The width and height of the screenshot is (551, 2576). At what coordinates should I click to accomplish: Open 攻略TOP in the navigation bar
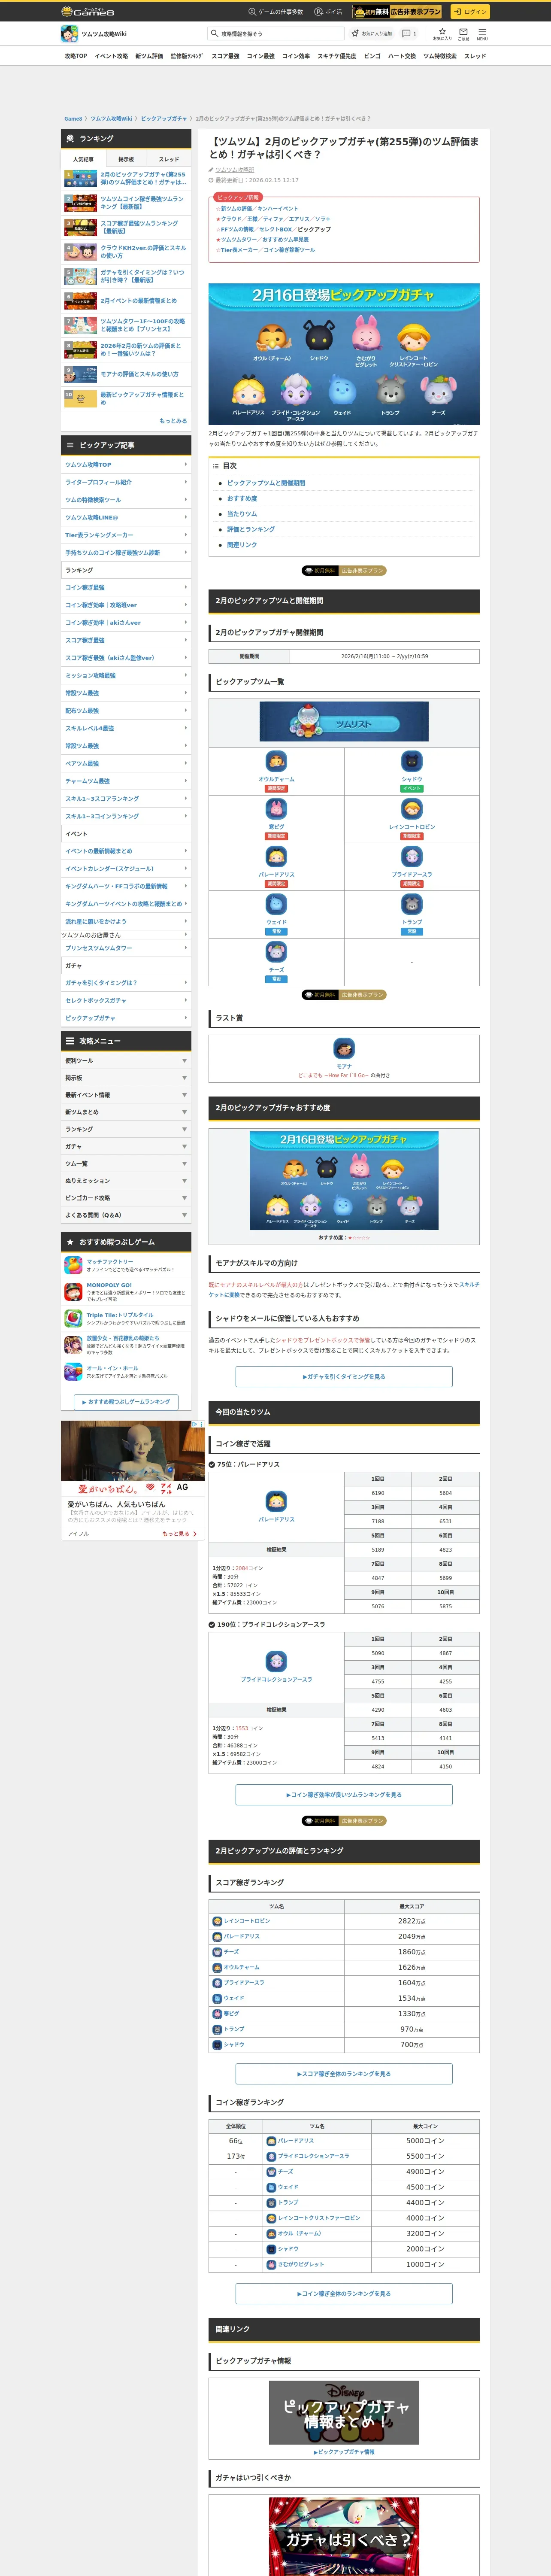coord(76,56)
